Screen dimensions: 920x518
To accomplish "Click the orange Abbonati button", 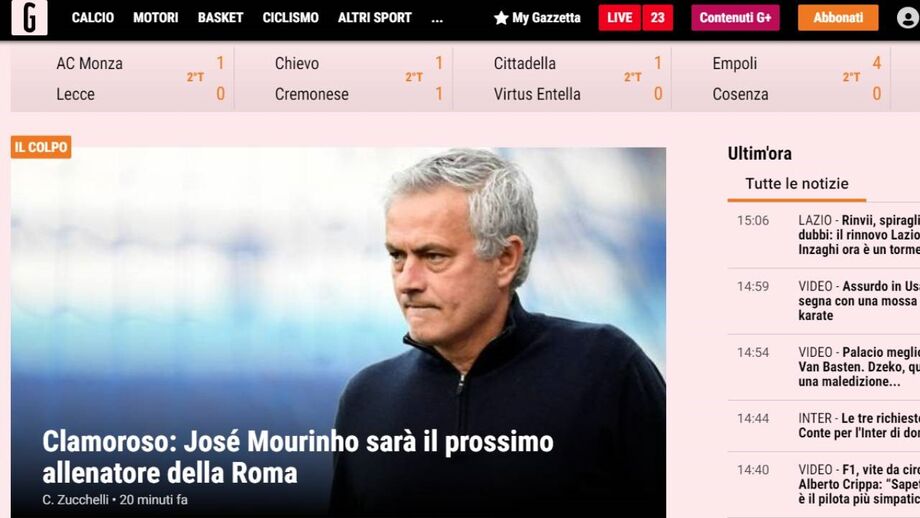I will 838,18.
